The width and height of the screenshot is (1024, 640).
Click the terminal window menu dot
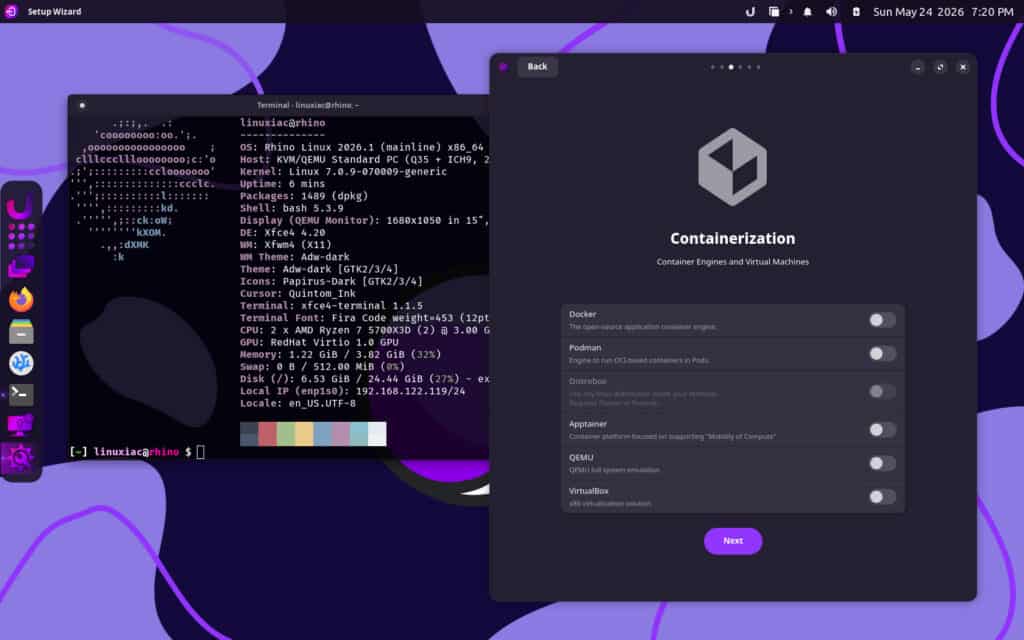[82, 105]
